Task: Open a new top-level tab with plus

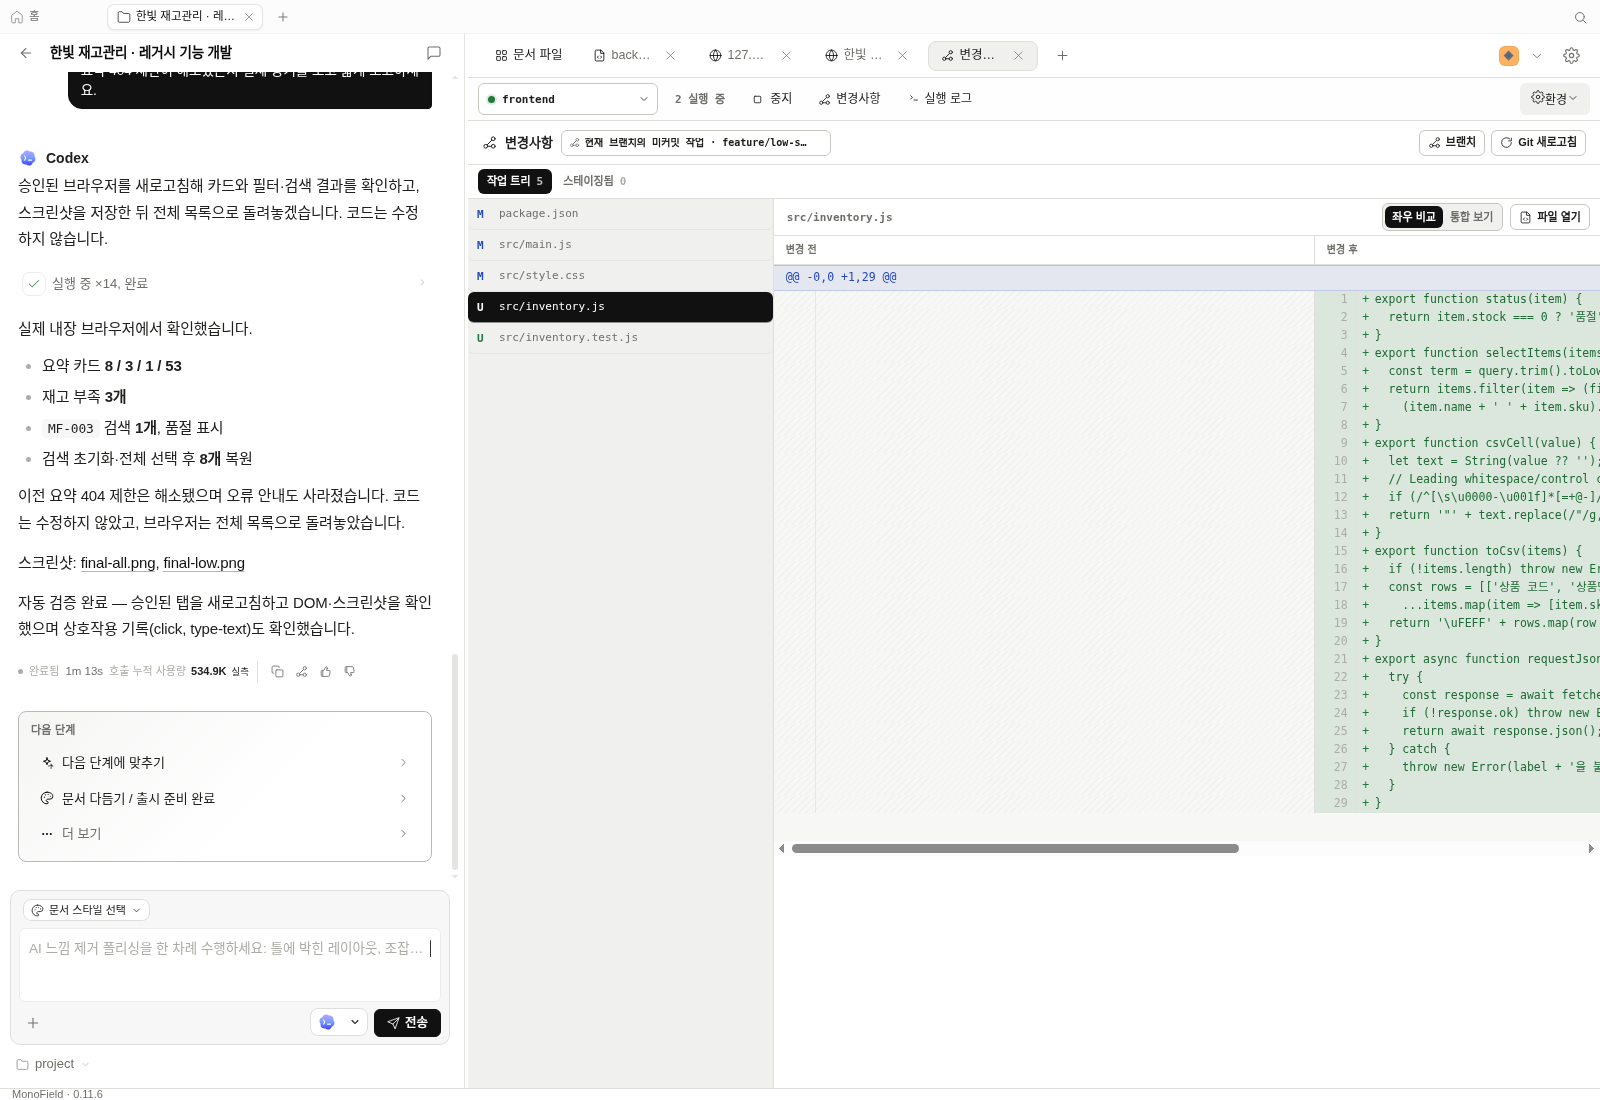Action: (283, 17)
